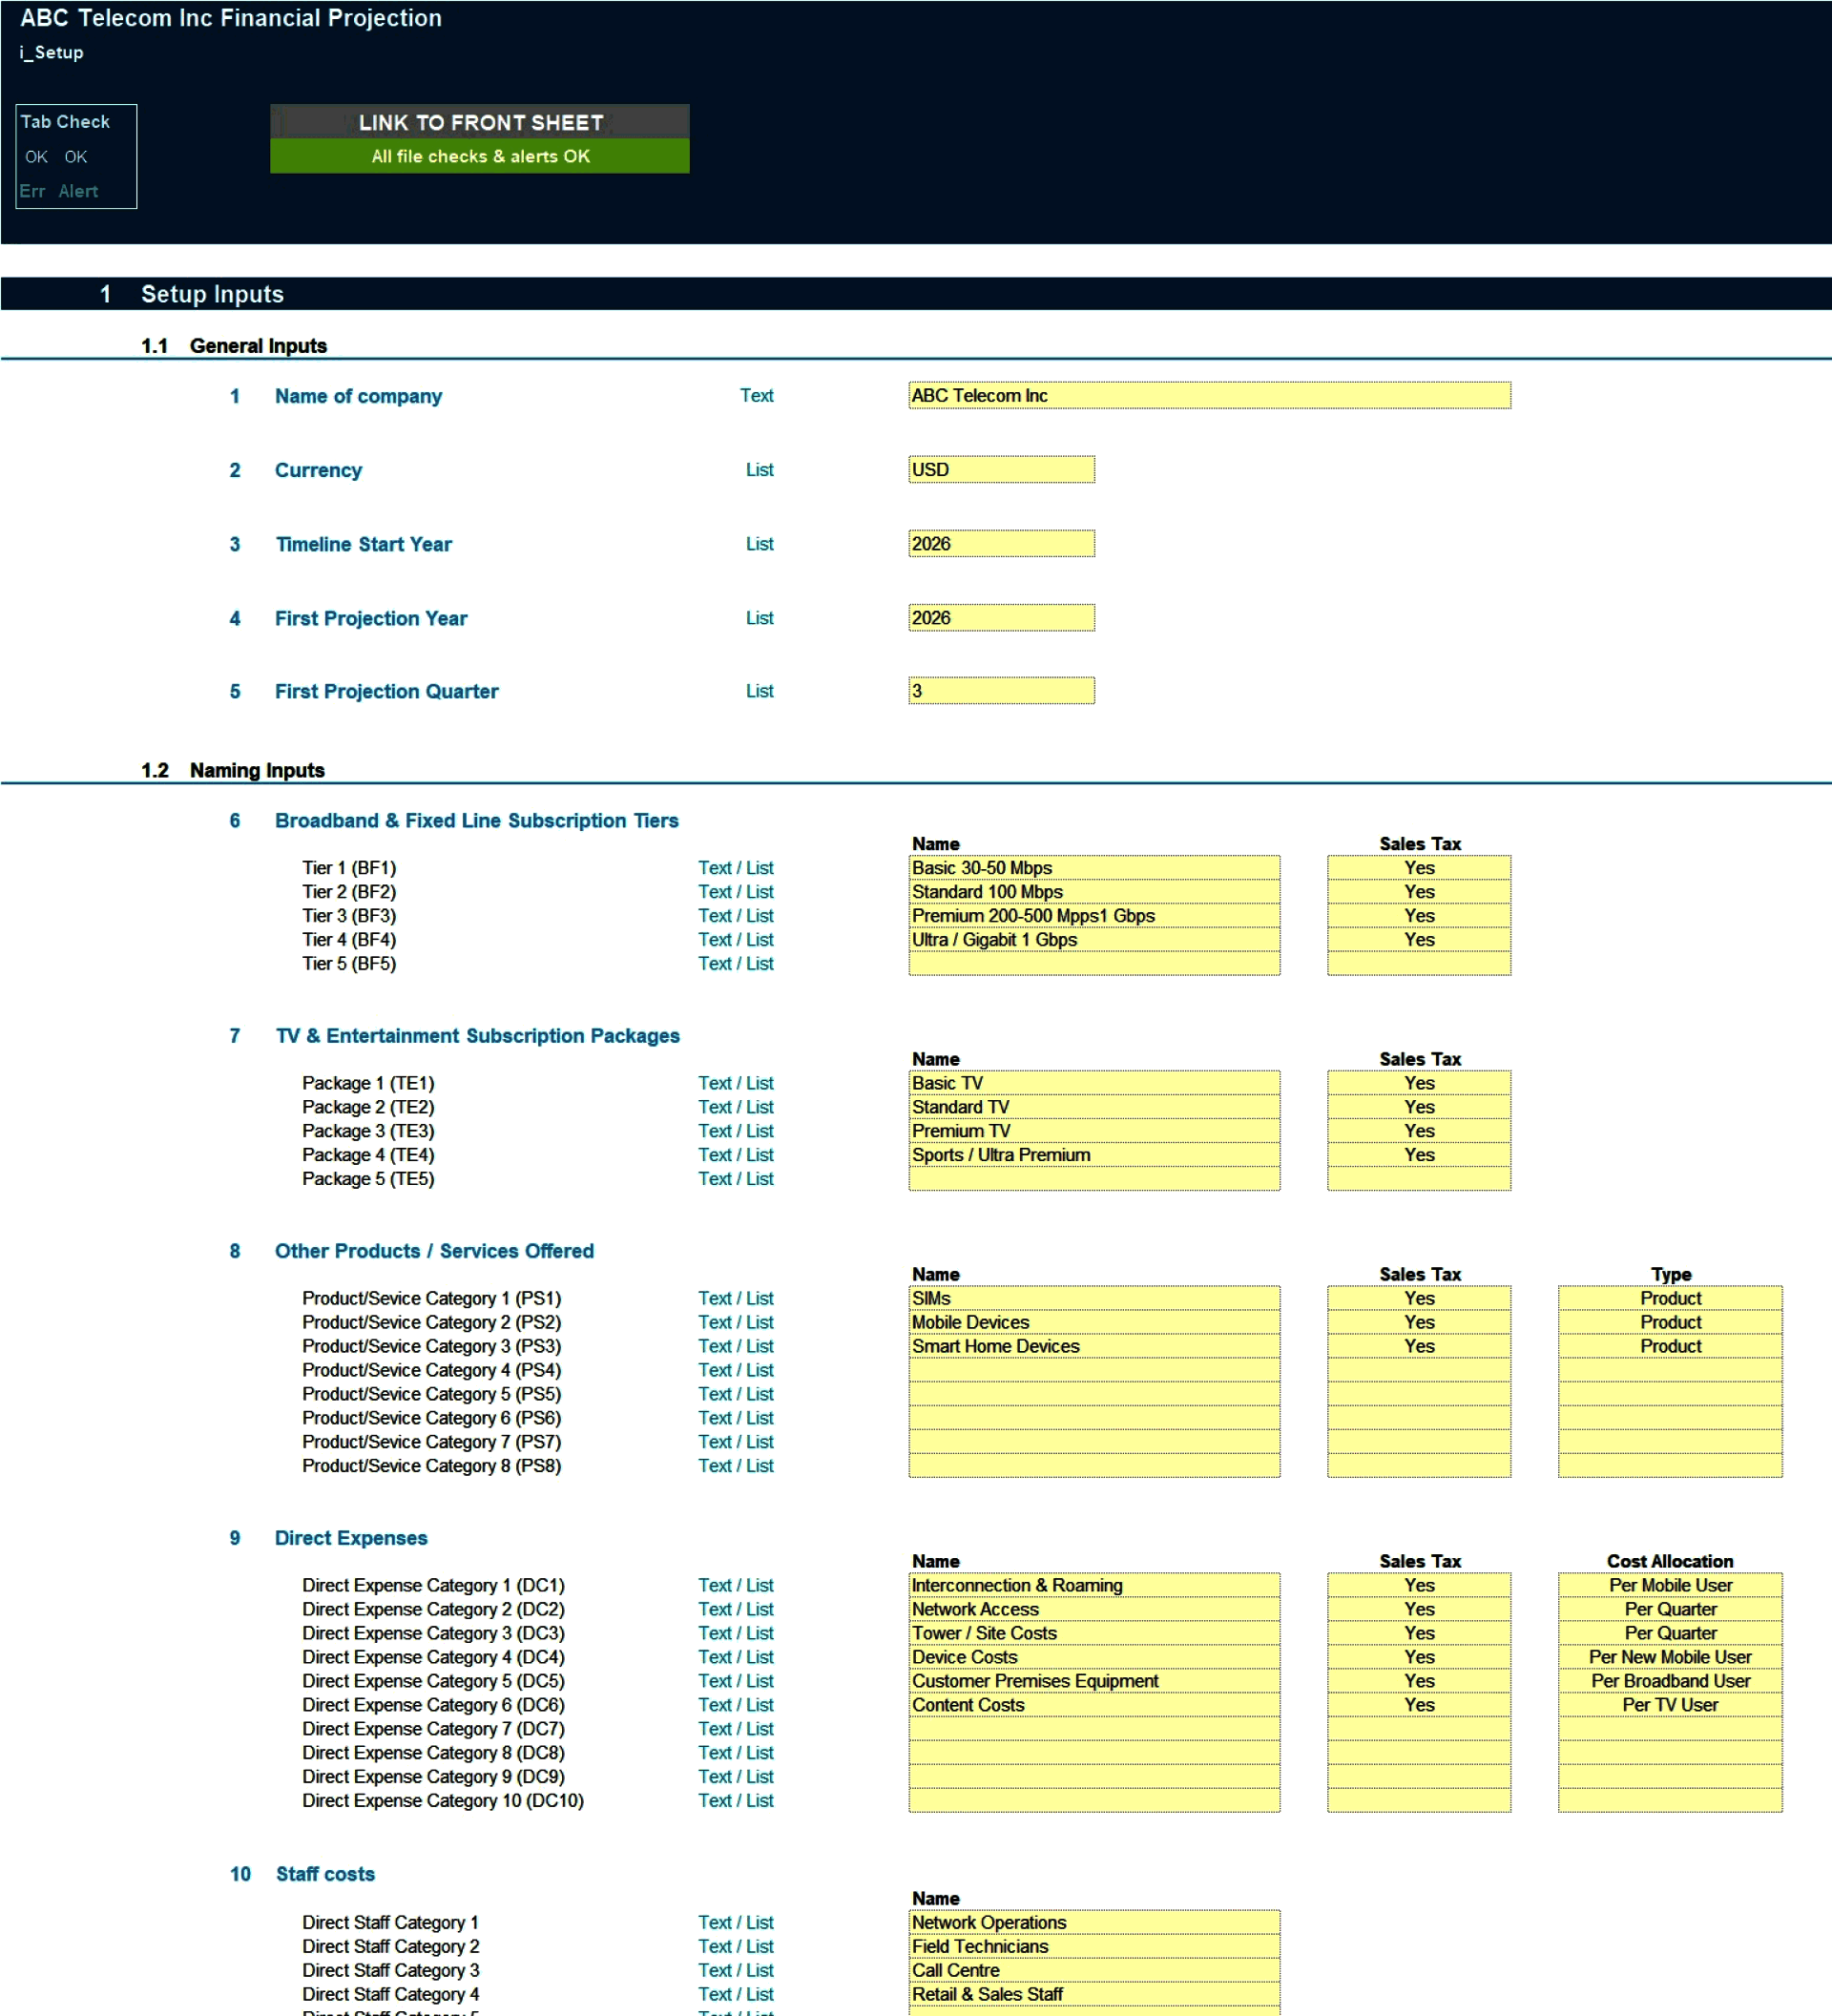1832x2016 pixels.
Task: Select the Interconnection & Roaming expense name cell
Action: (1093, 1585)
